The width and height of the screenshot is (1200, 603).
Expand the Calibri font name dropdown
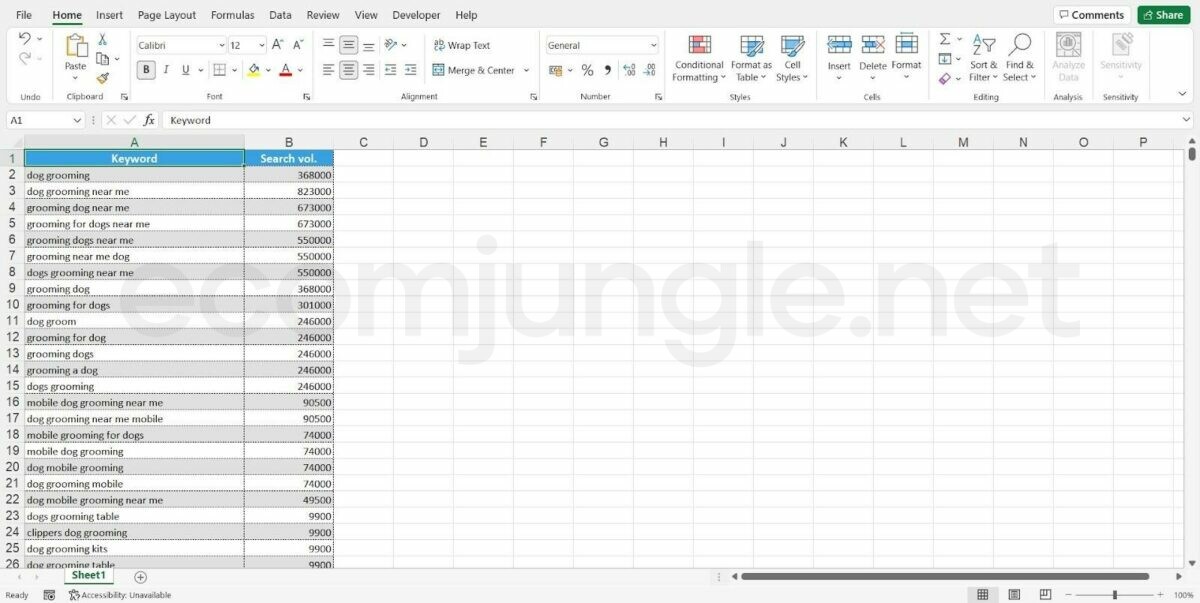point(221,45)
